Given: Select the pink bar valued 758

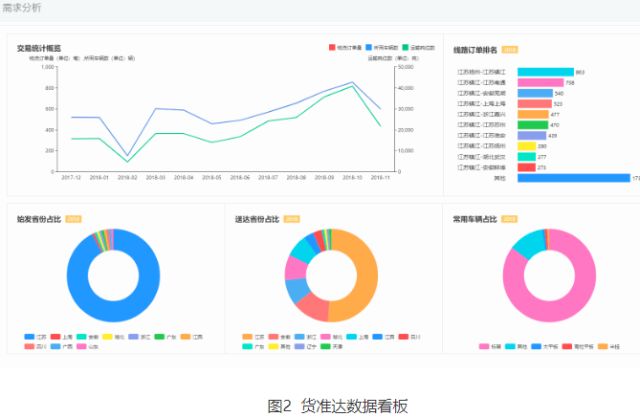Looking at the screenshot, I should pyautogui.click(x=540, y=83).
